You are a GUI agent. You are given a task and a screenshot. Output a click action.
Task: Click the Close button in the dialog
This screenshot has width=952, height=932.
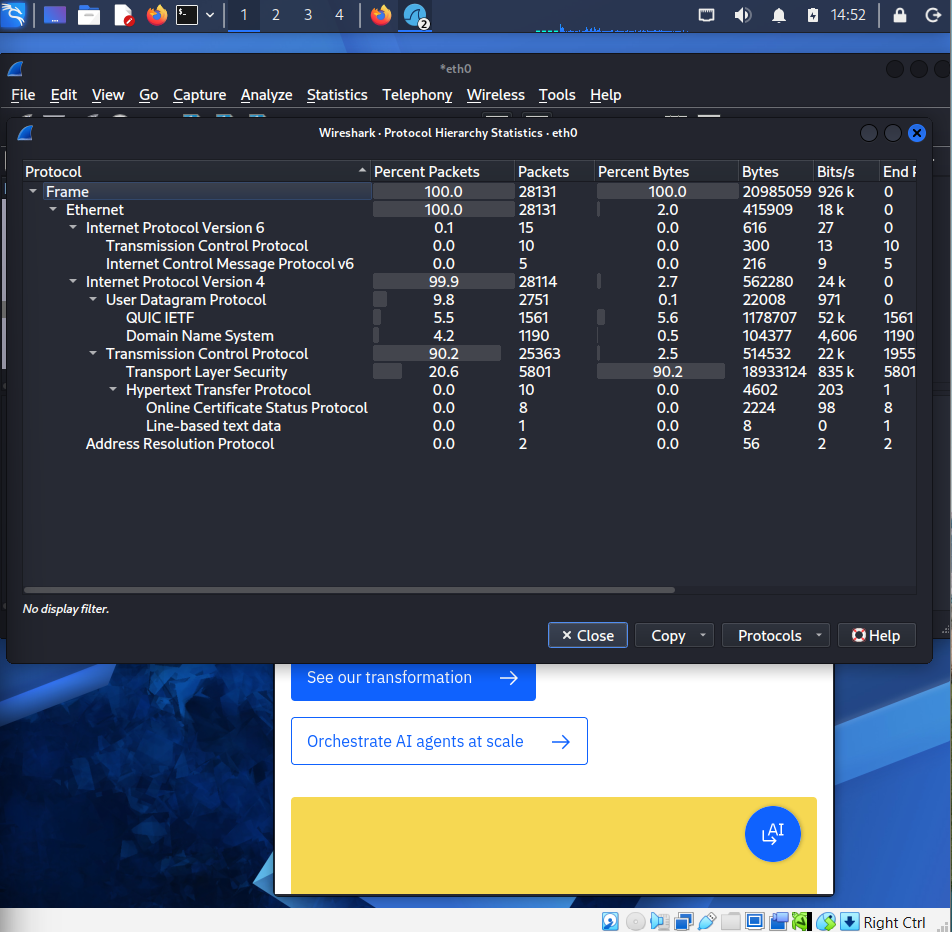click(x=587, y=635)
